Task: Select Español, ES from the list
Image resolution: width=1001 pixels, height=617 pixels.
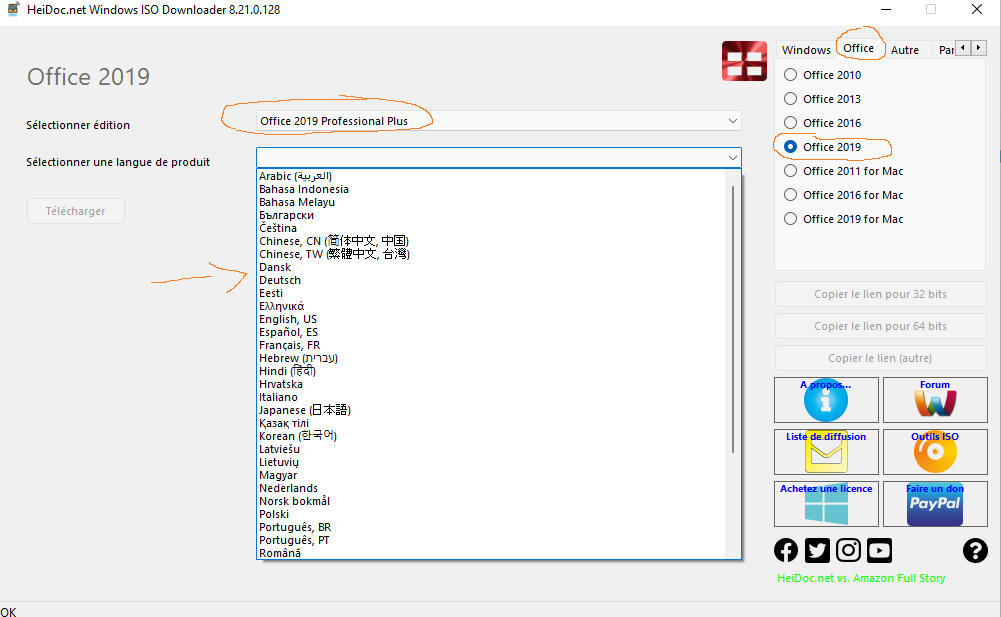Action: 289,332
